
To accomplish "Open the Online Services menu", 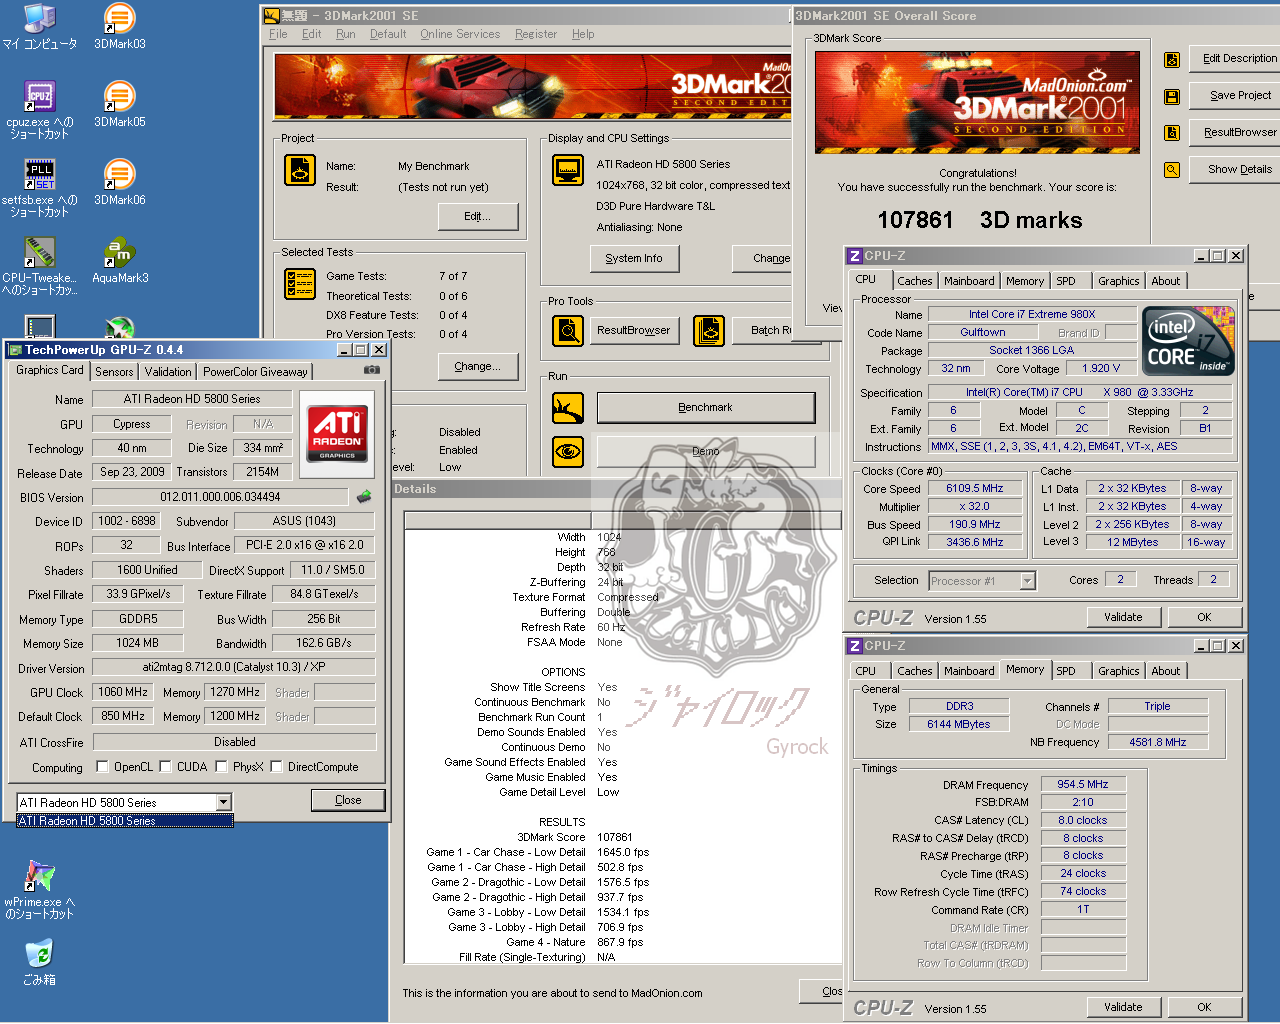I will (x=460, y=34).
